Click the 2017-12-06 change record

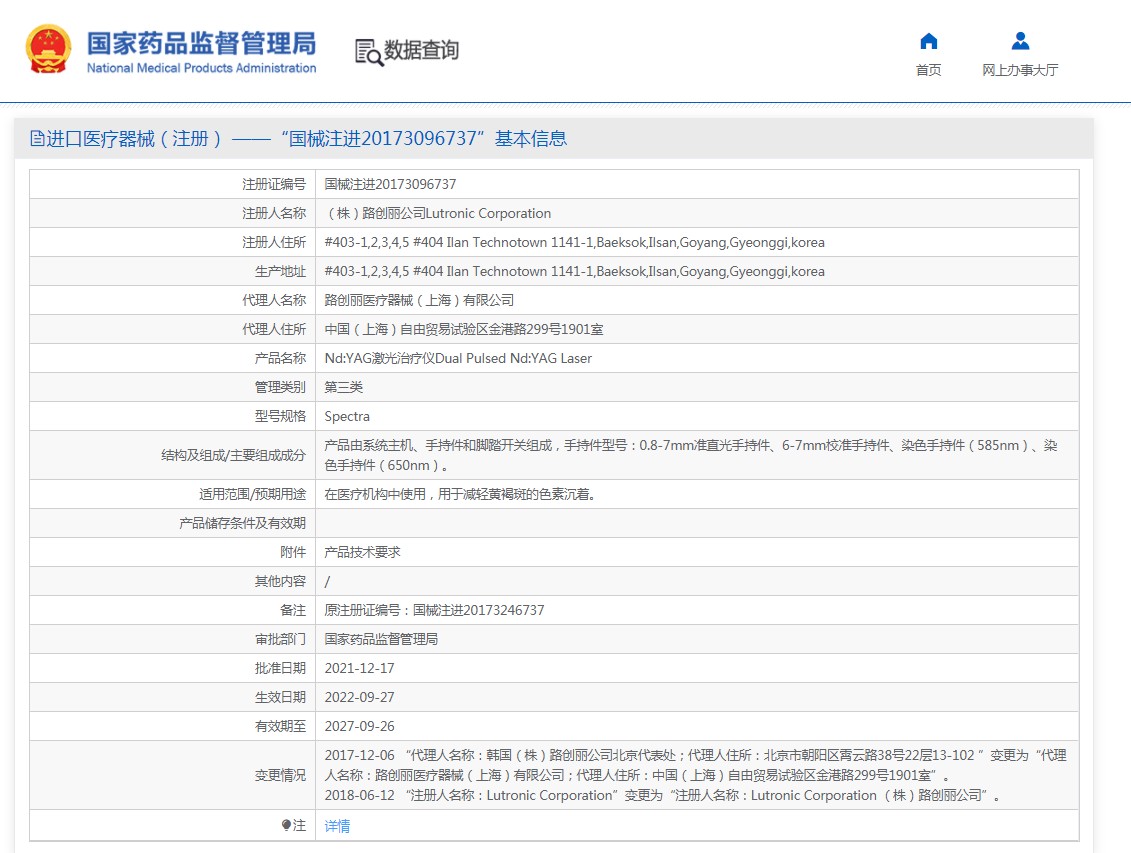(x=695, y=765)
